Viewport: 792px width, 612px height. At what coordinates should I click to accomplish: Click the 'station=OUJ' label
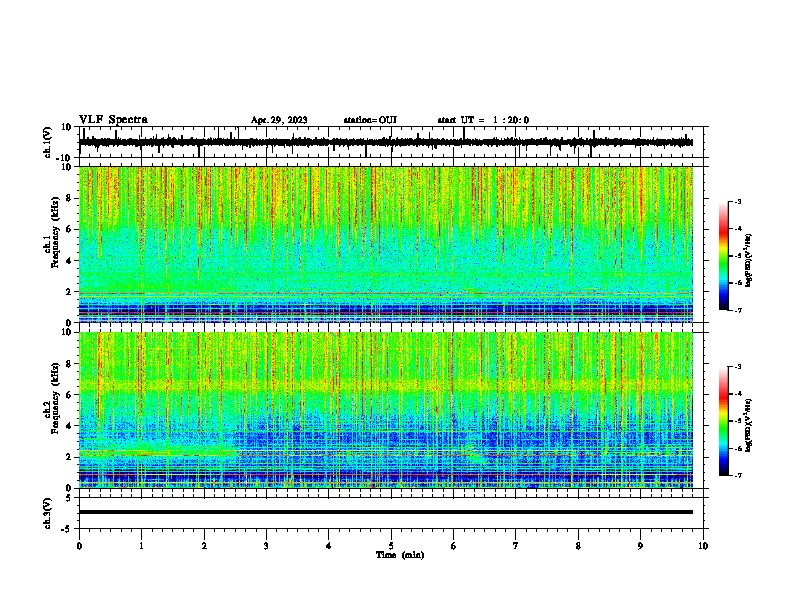click(370, 120)
